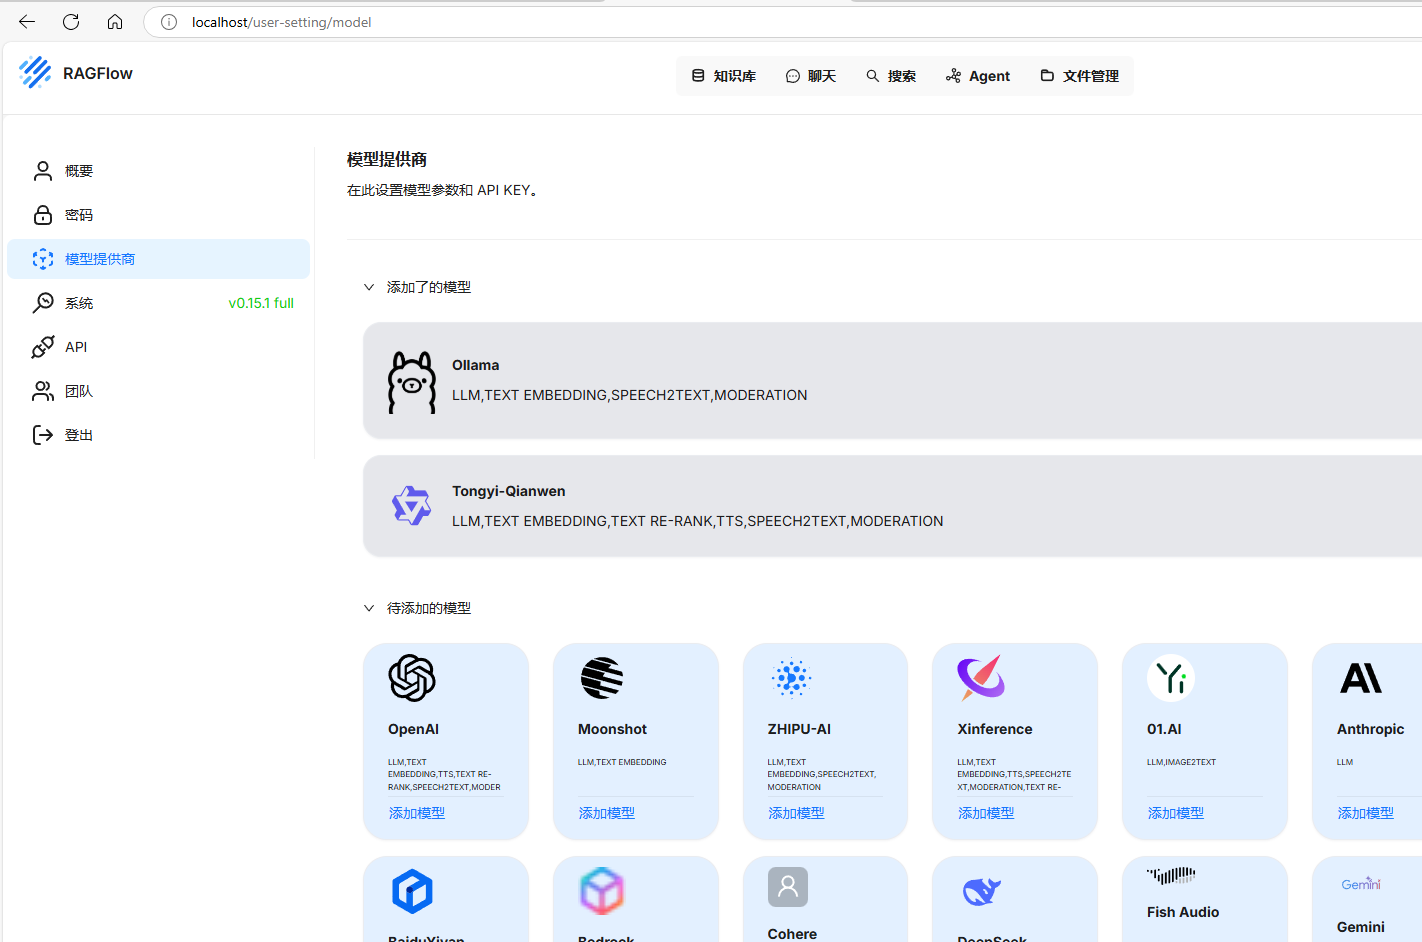
Task: Click the logout arrow icon
Action: (43, 435)
